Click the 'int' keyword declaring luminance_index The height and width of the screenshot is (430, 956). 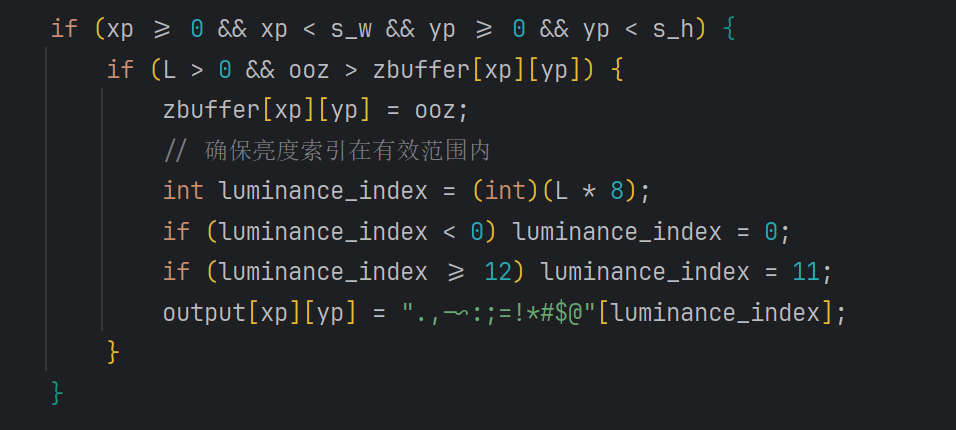tap(183, 191)
